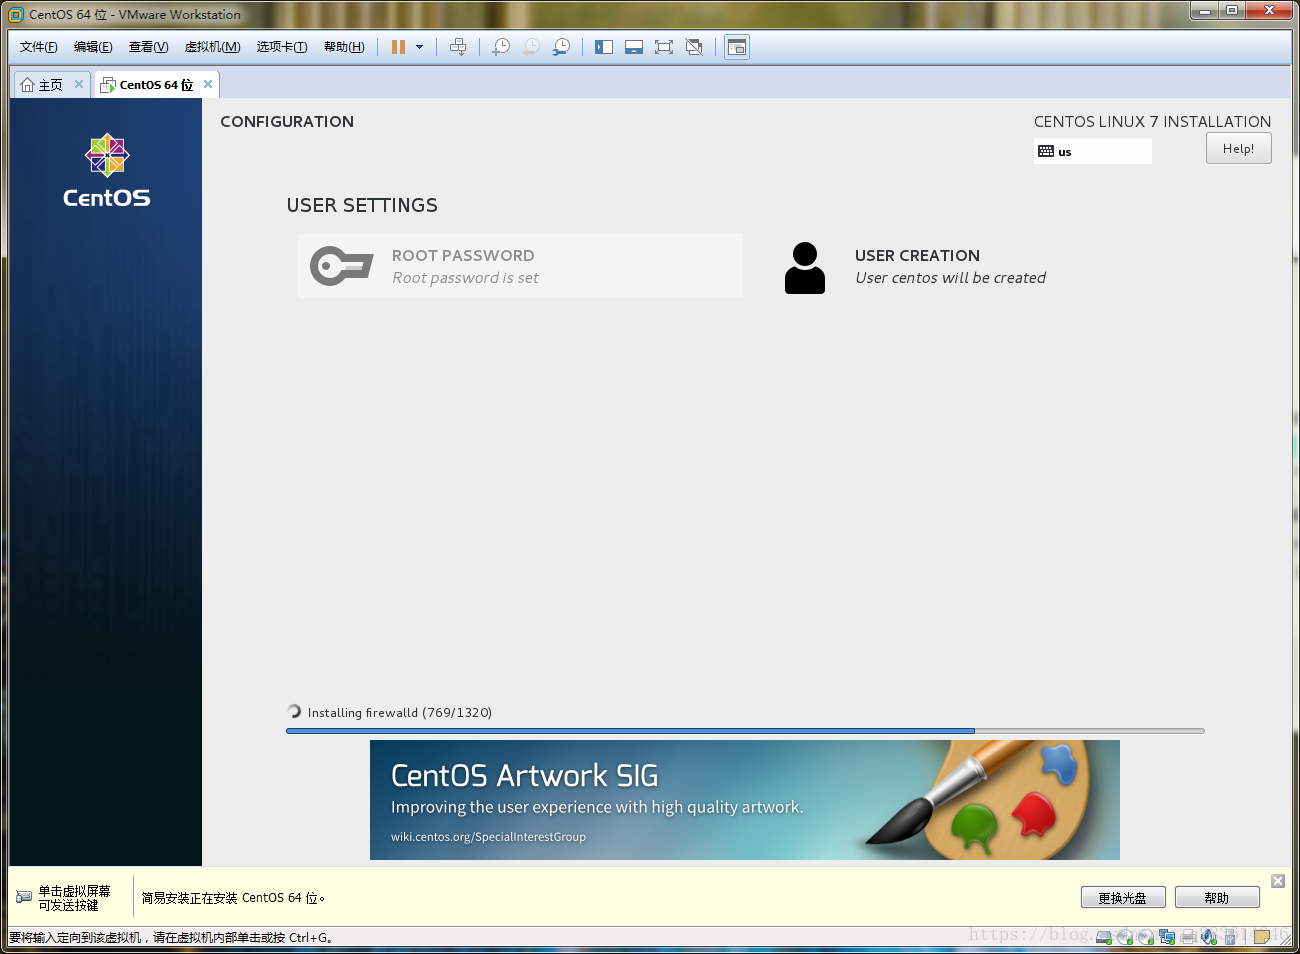This screenshot has width=1300, height=954.
Task: Open the 编辑(E) menu
Action: coord(93,47)
